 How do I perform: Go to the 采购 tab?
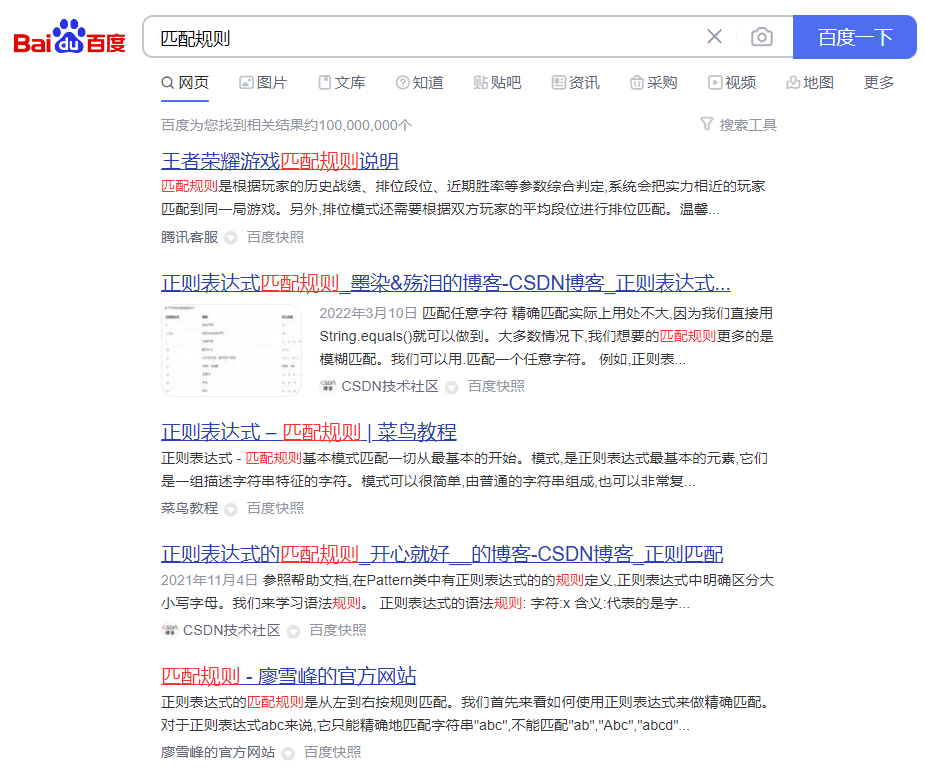[654, 83]
